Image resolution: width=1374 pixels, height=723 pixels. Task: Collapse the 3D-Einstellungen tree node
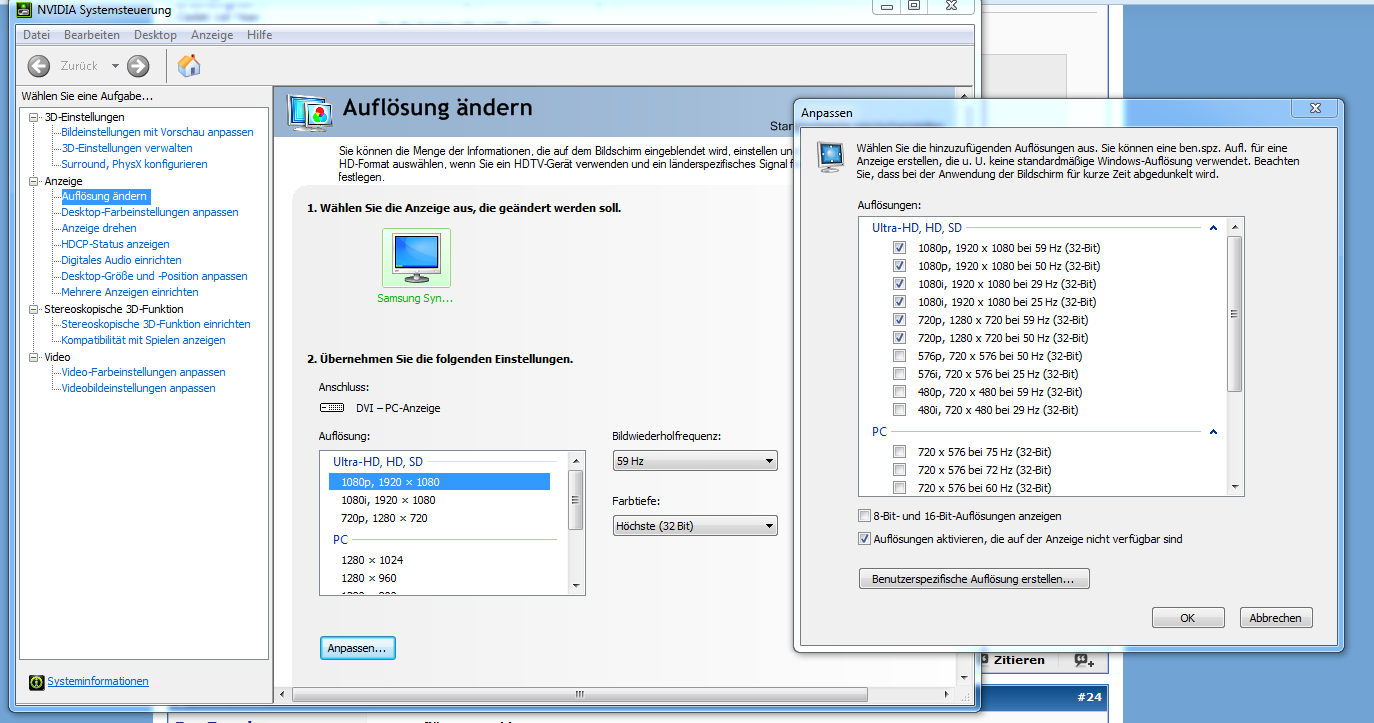tap(34, 117)
